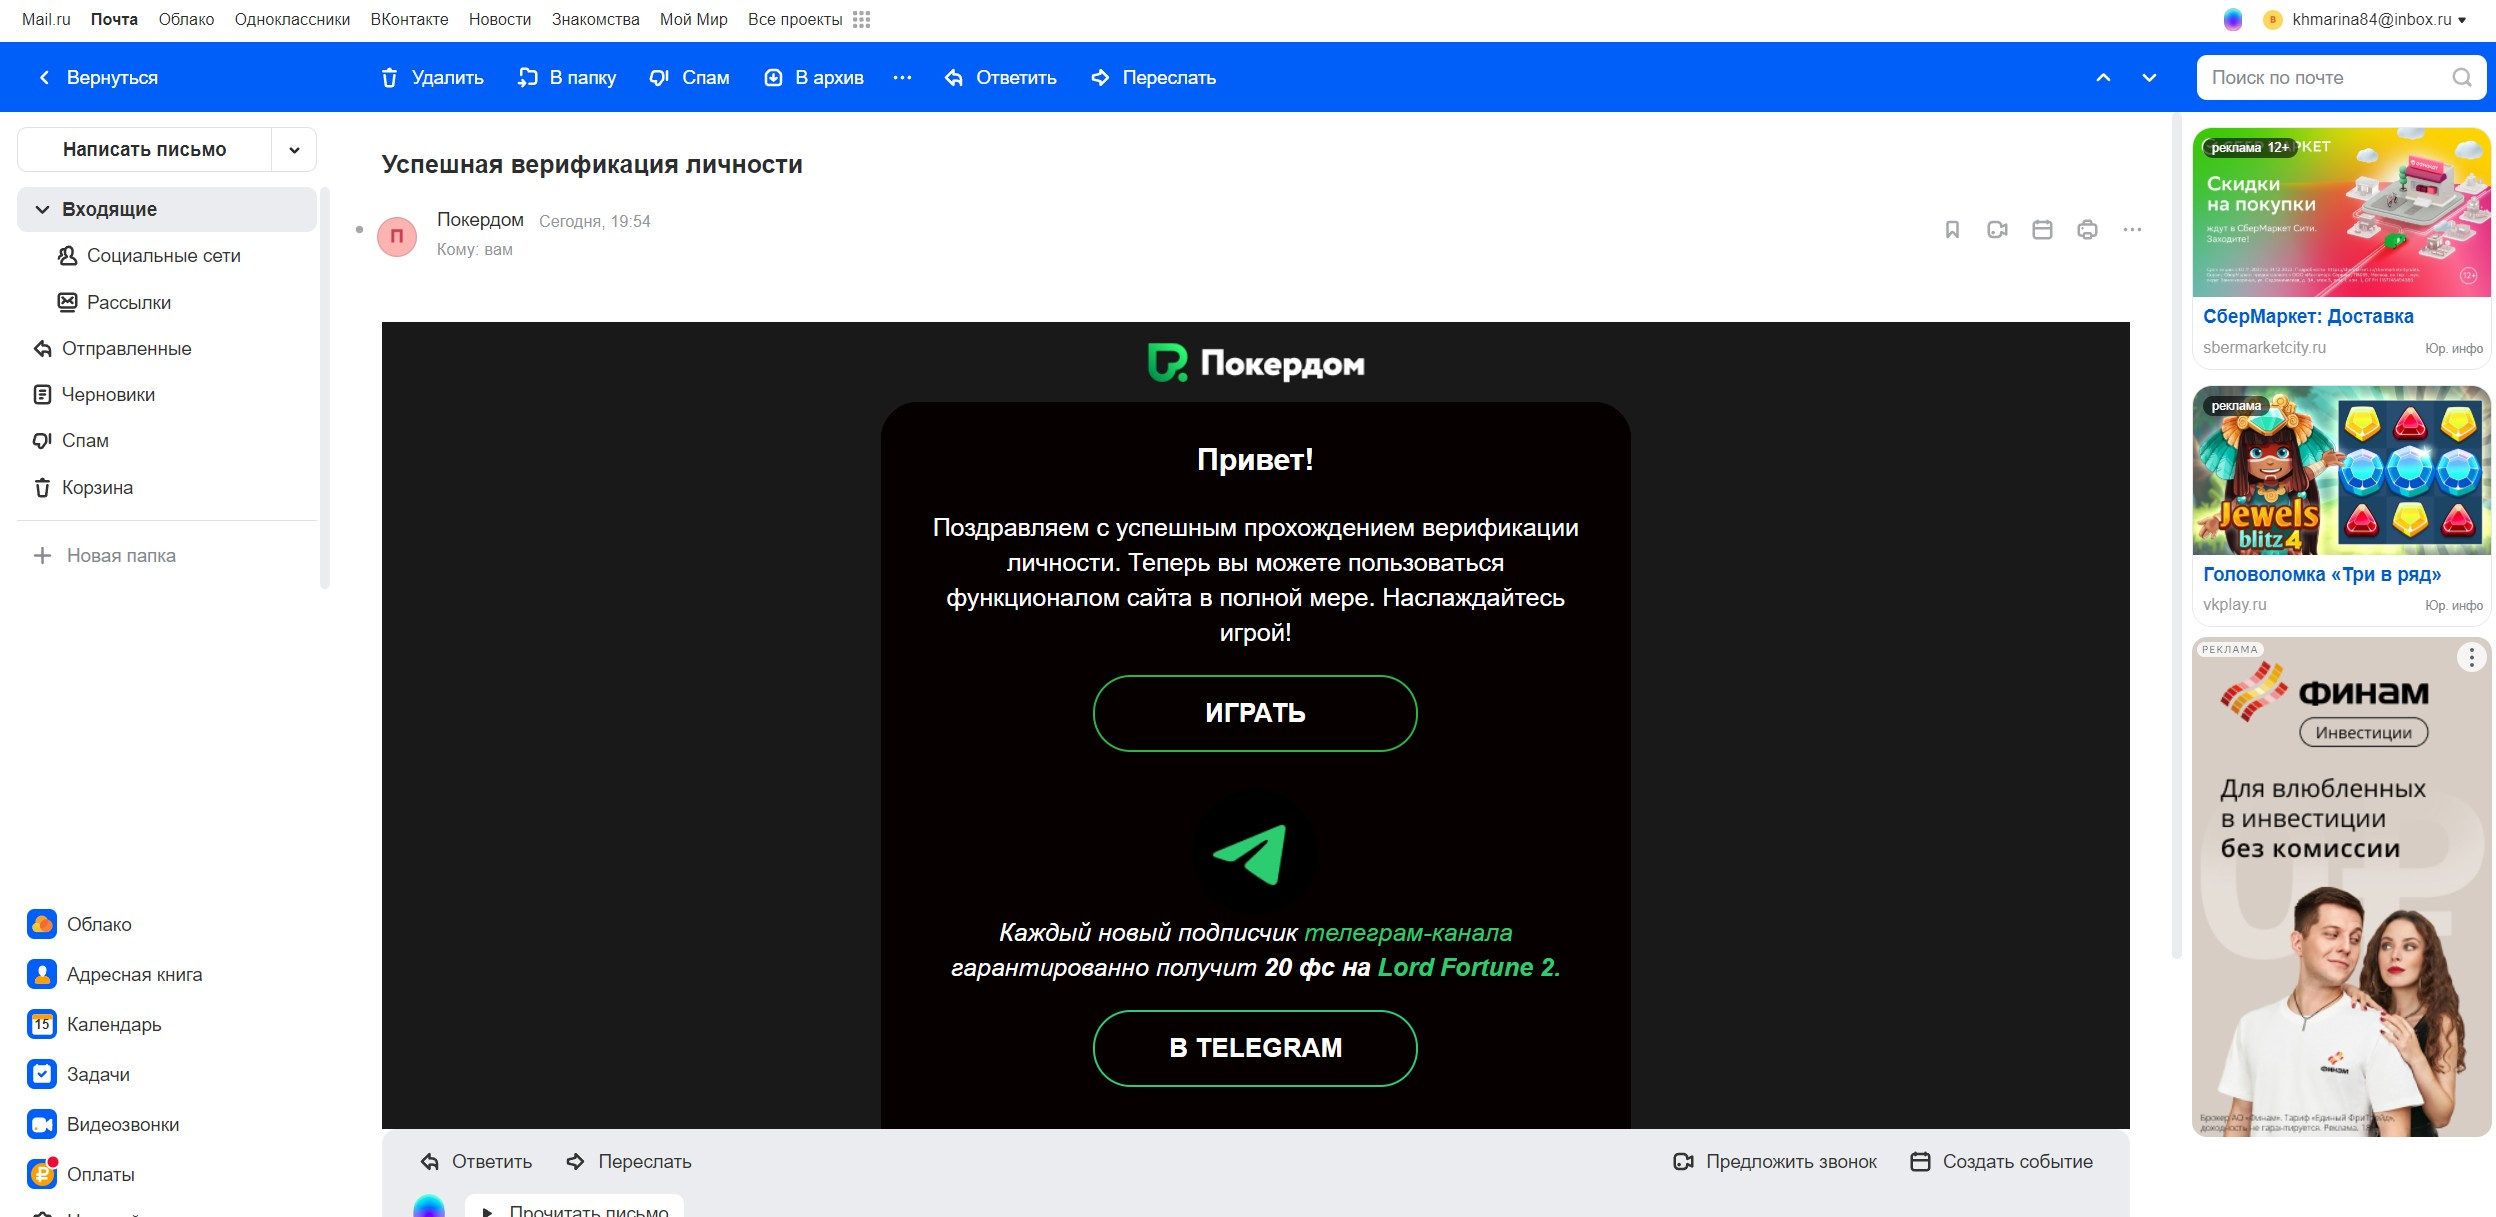Click the search magnifier icon
Image resolution: width=2496 pixels, height=1217 pixels.
tap(2461, 77)
